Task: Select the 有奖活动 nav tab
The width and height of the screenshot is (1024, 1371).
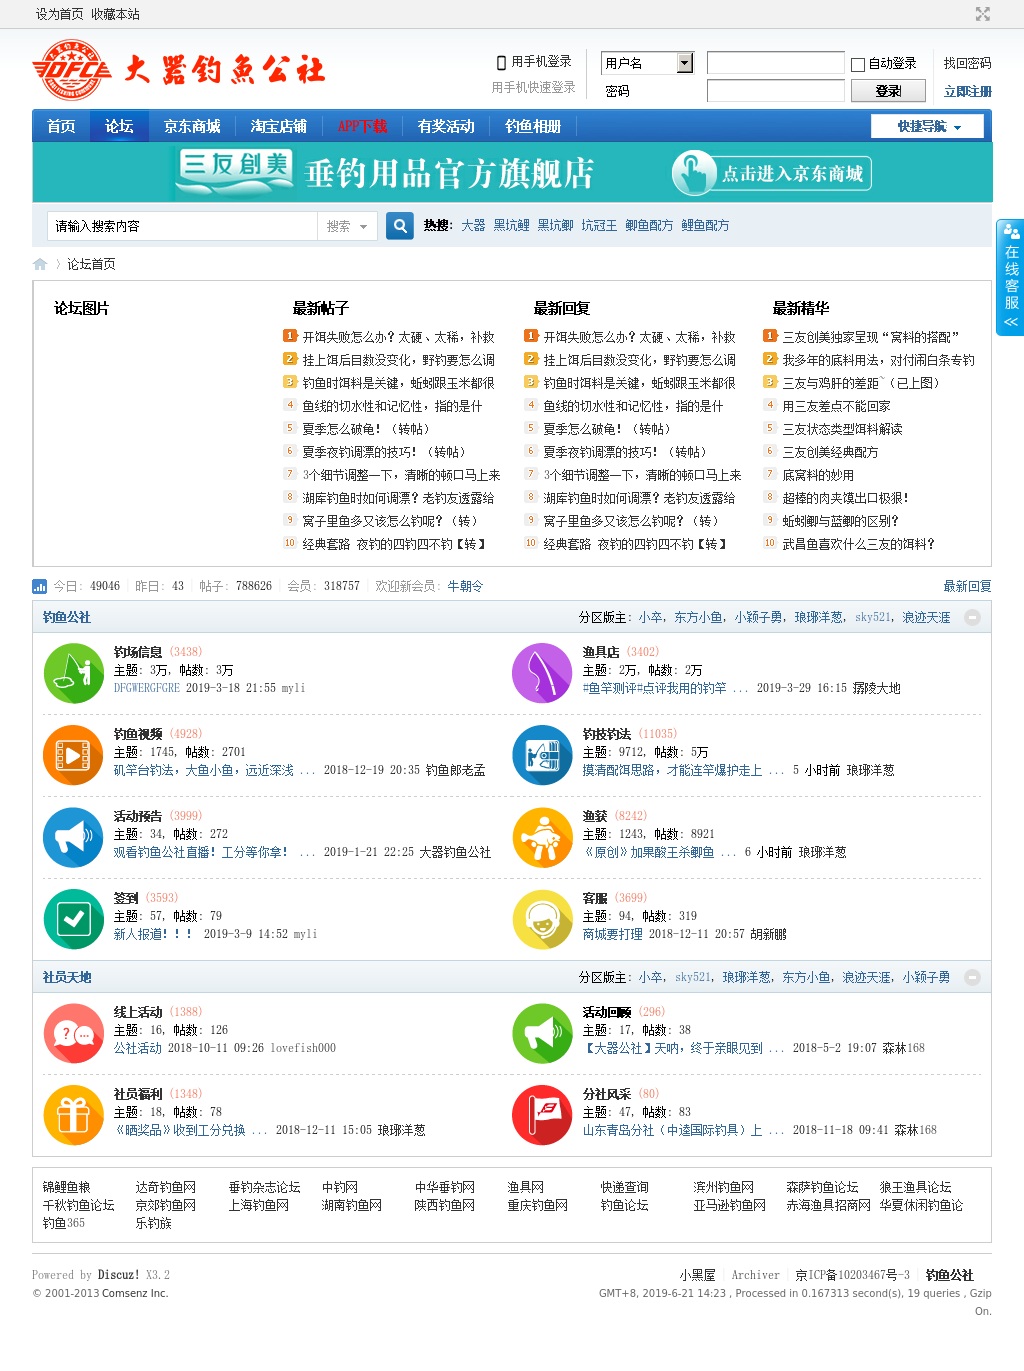Action: (x=446, y=126)
